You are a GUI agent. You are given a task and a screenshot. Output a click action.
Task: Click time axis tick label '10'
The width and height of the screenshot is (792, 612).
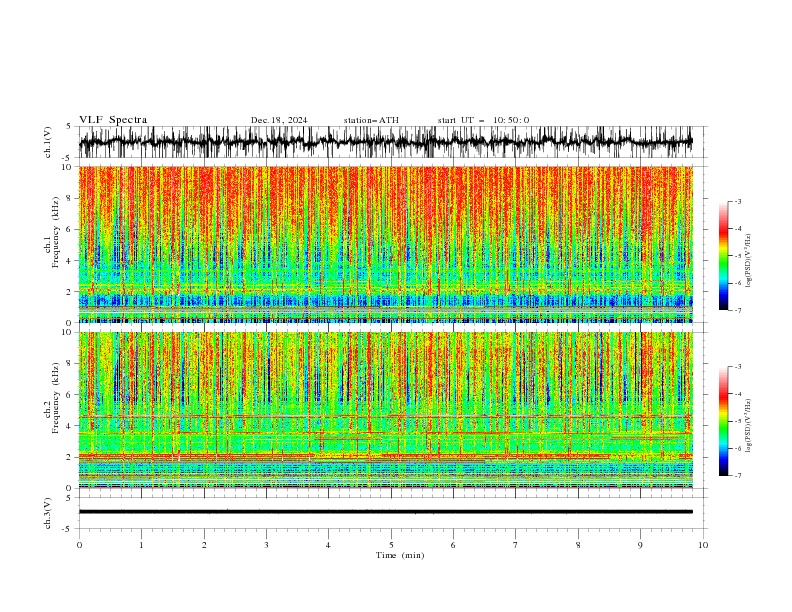(x=703, y=545)
